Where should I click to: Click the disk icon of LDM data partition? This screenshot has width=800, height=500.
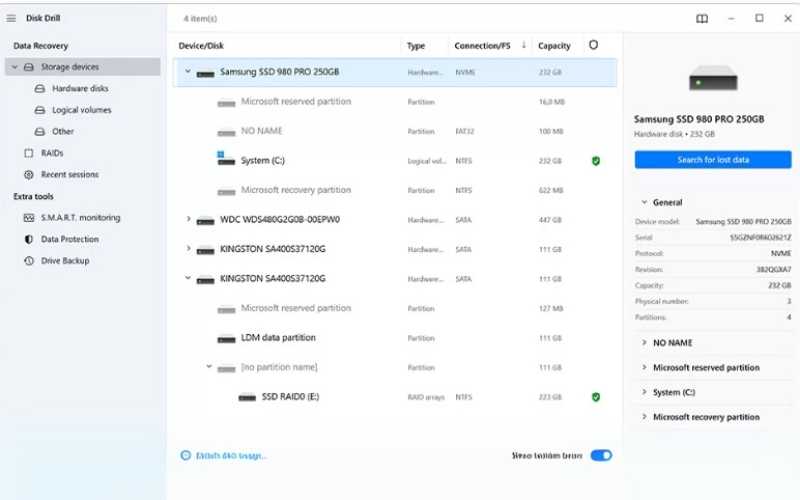[x=226, y=339]
